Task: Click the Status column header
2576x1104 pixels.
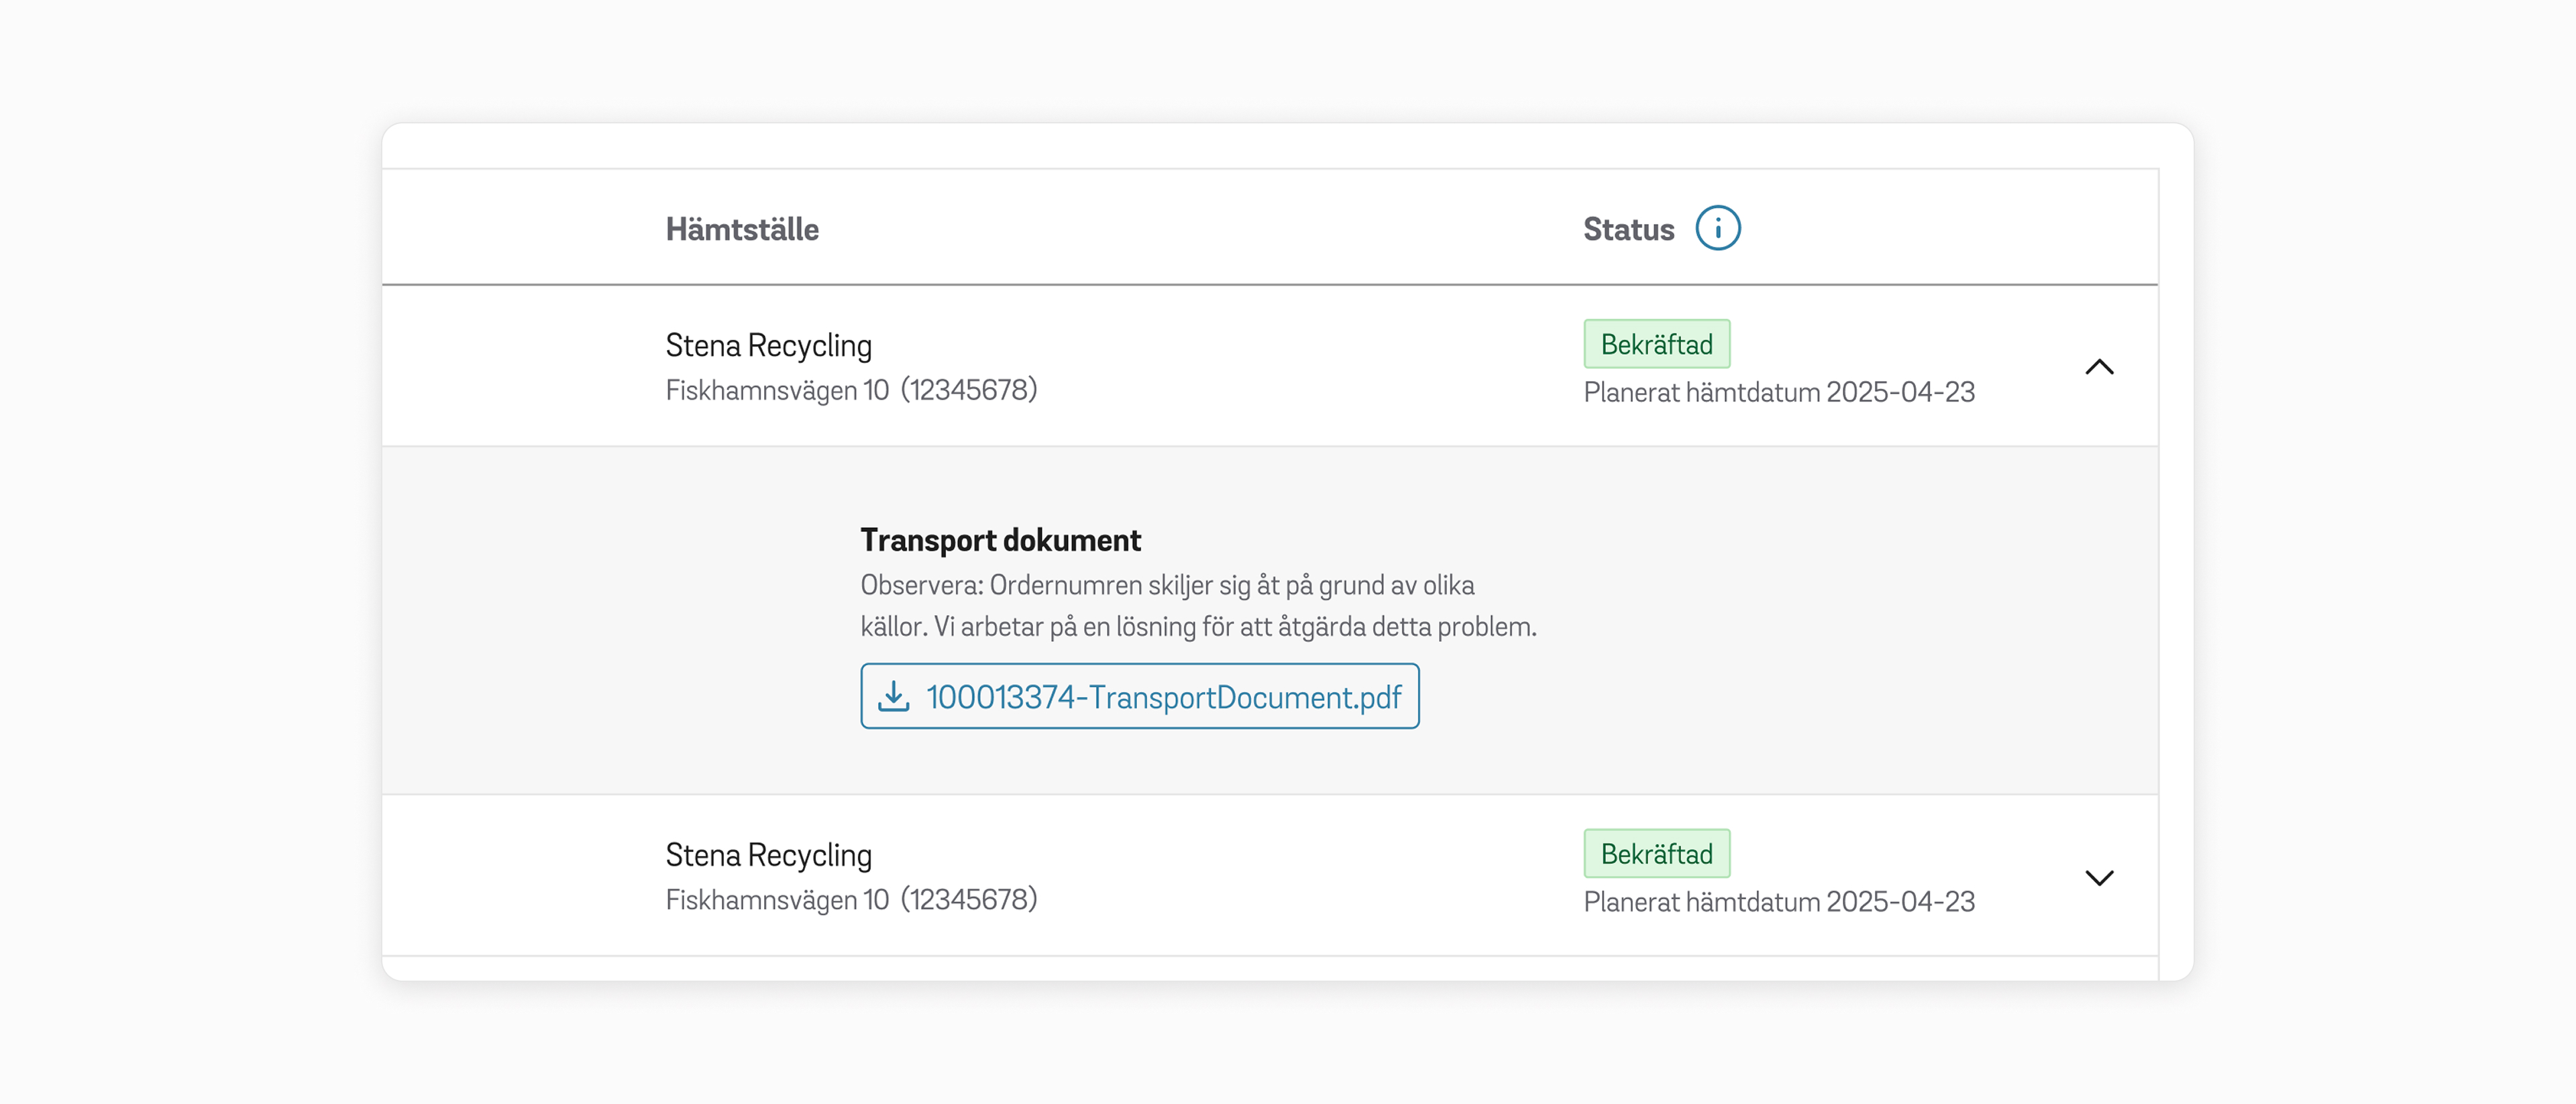Action: pyautogui.click(x=1628, y=230)
